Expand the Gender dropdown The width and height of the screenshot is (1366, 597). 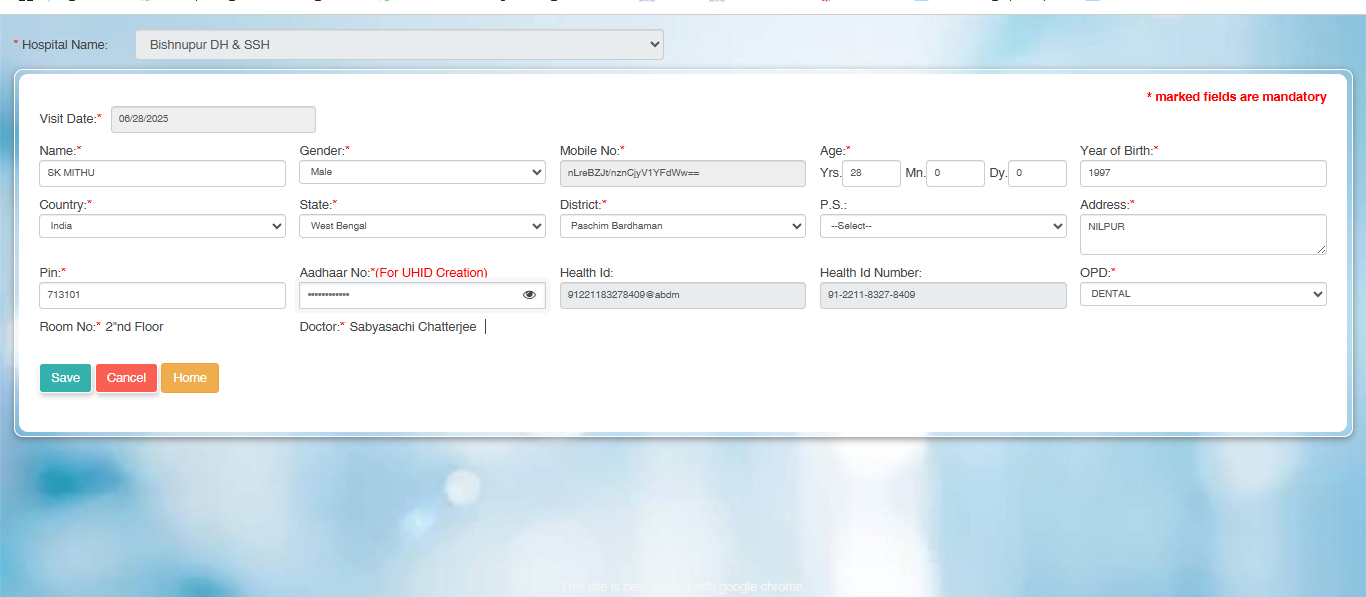[422, 173]
